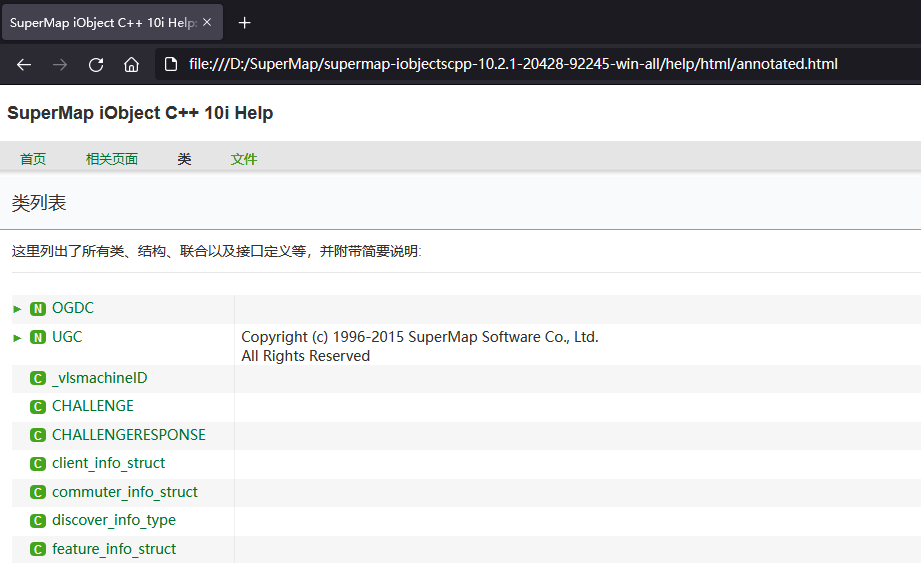This screenshot has width=921, height=563.
Task: Open the CHALLENGERESPONSE class link
Action: pos(129,435)
